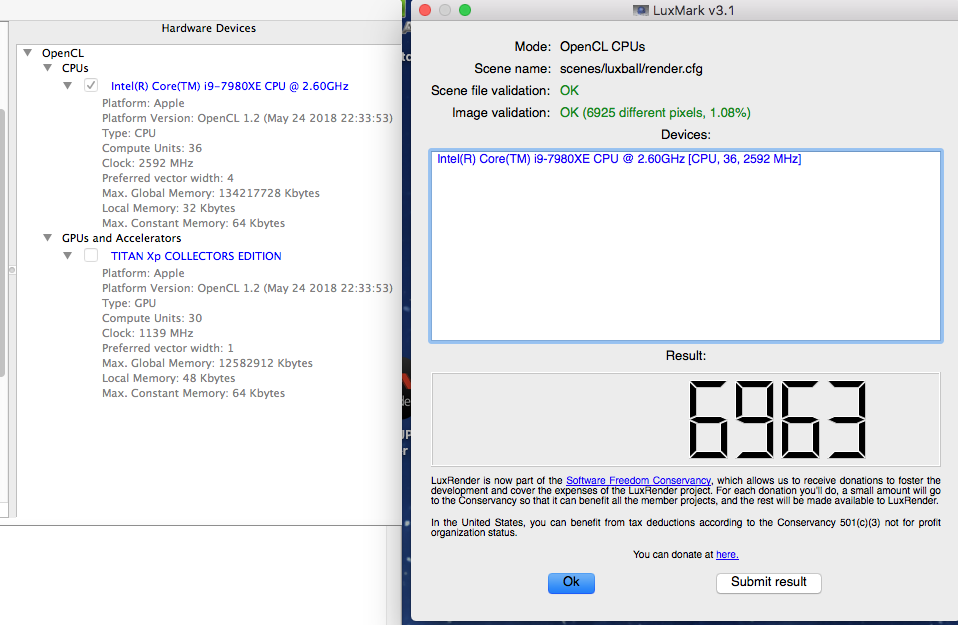Click 'Preferred vector width: 4' row
This screenshot has width=958, height=625.
168,178
